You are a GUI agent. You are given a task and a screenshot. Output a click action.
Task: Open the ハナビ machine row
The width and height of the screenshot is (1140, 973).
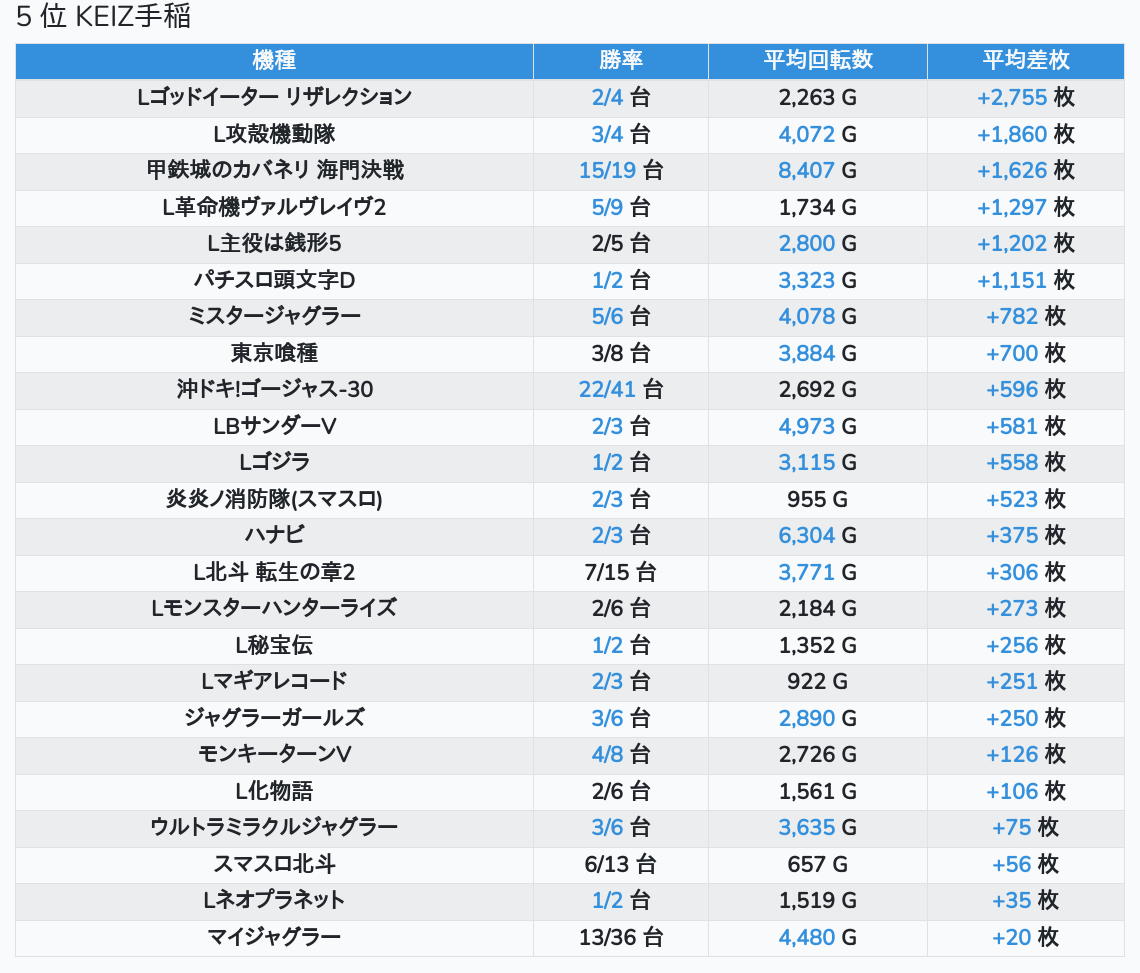click(274, 535)
